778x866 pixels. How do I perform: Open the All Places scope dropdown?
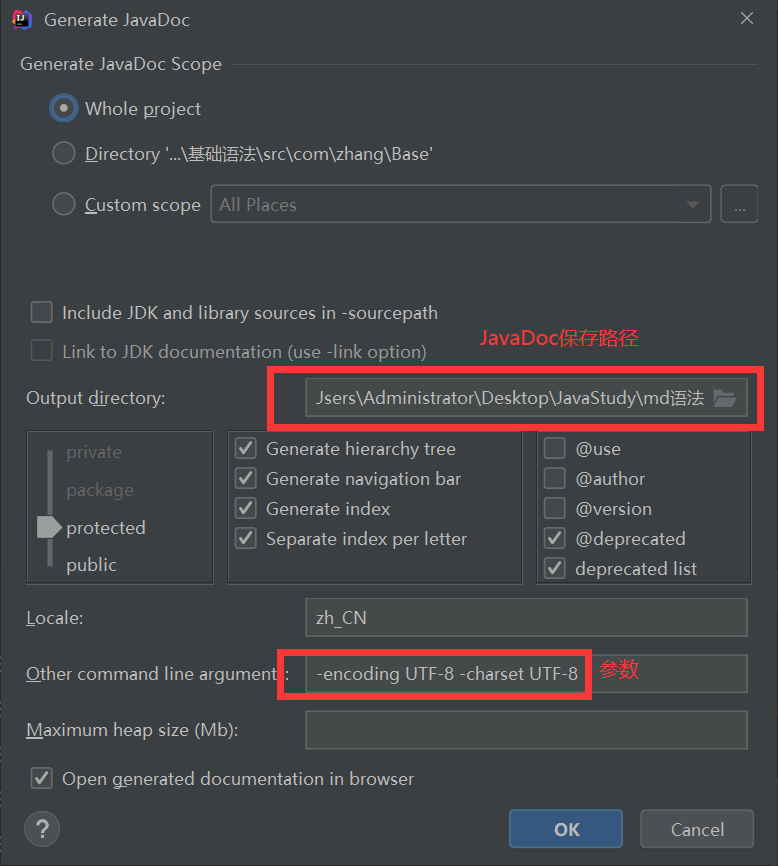(460, 205)
